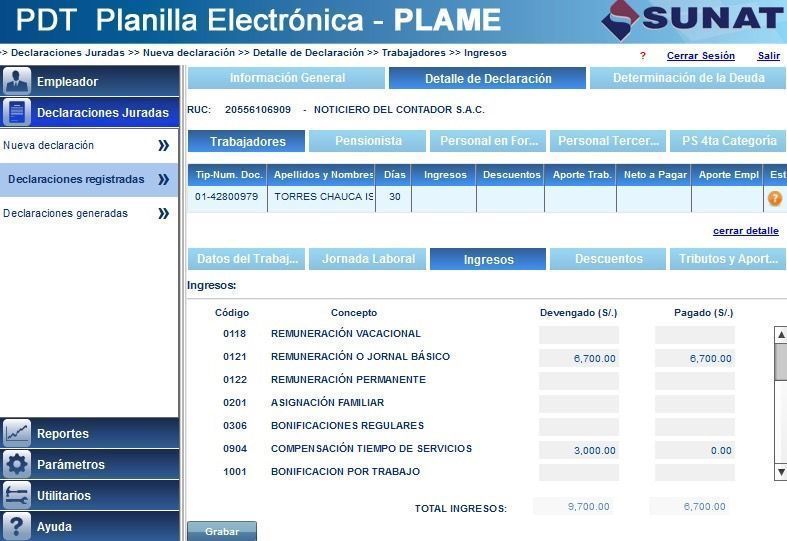Image resolution: width=787 pixels, height=541 pixels.
Task: Click Devengado 6,700.00 field for Jornal Básico
Action: 579,358
